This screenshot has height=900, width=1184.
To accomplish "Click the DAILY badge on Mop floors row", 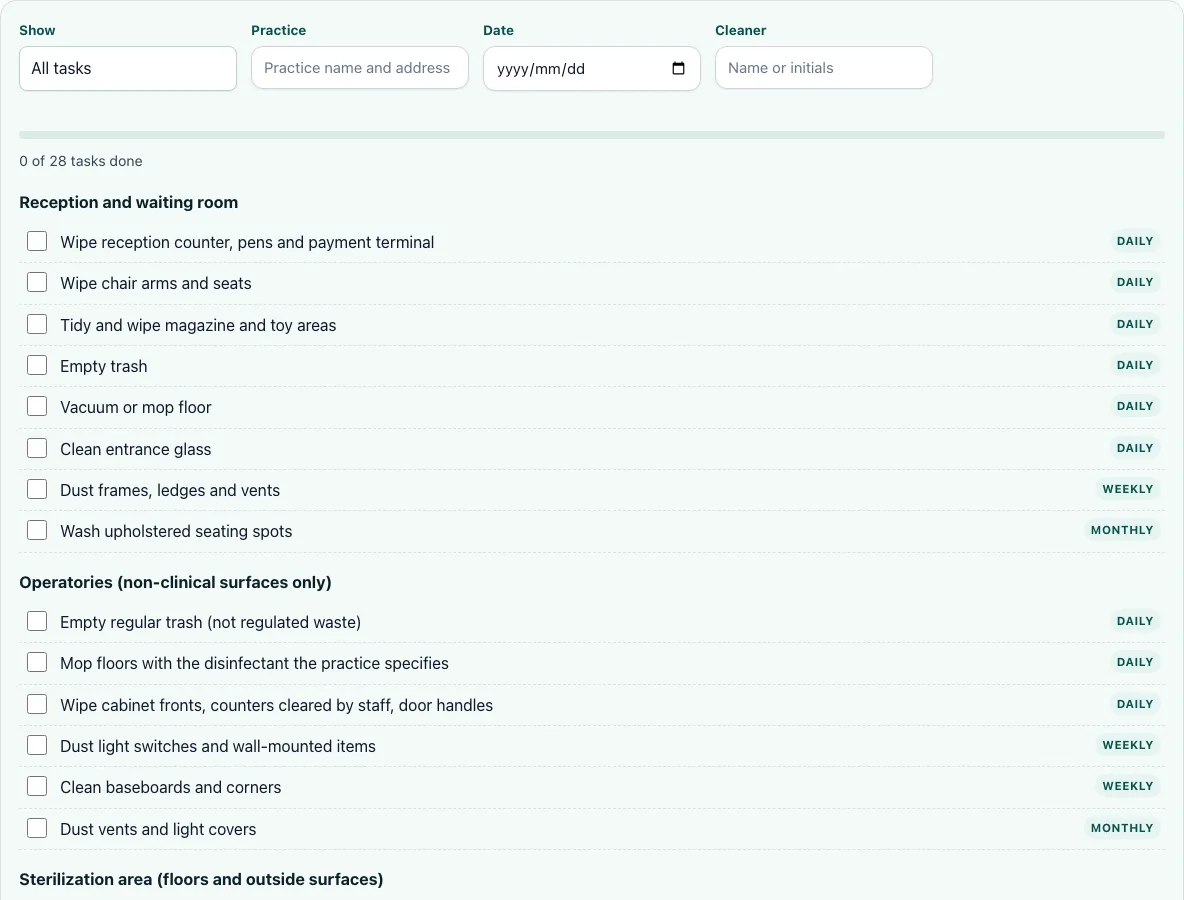I will pos(1135,662).
